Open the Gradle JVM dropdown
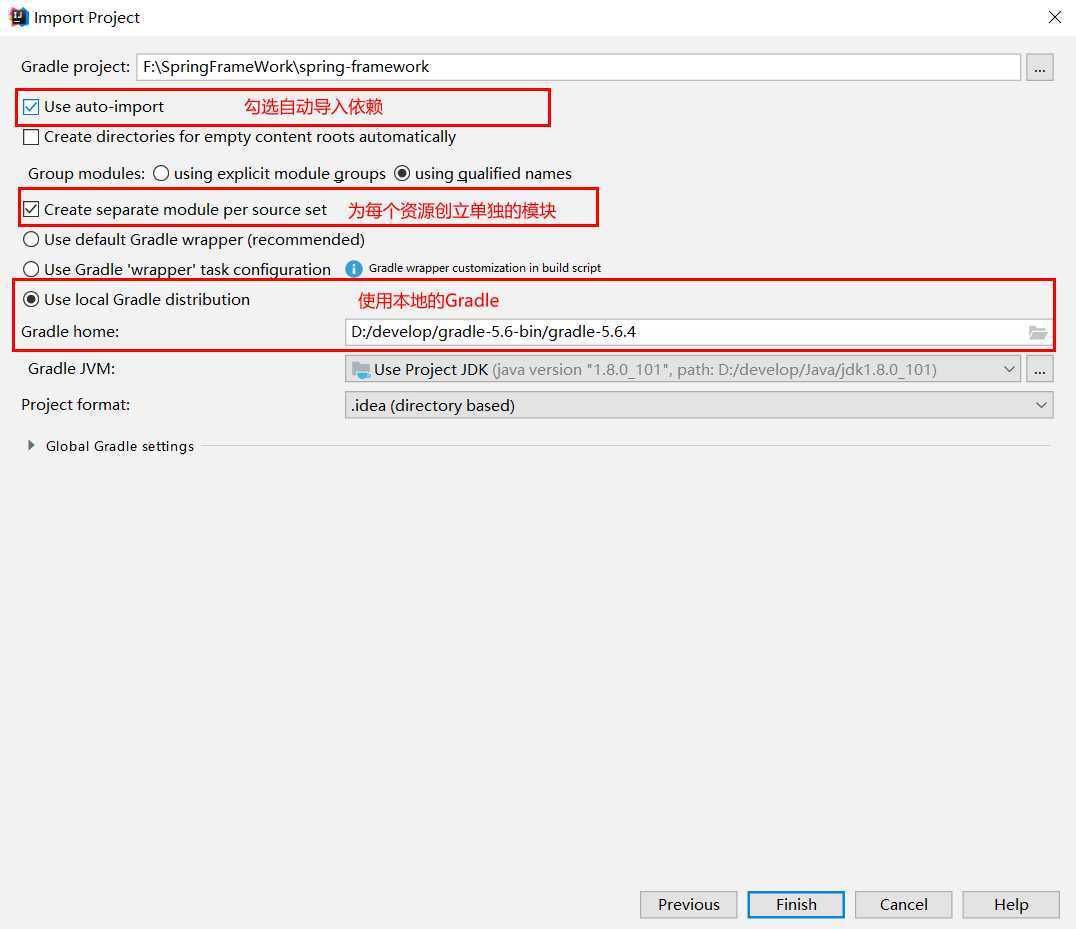 [x=683, y=369]
